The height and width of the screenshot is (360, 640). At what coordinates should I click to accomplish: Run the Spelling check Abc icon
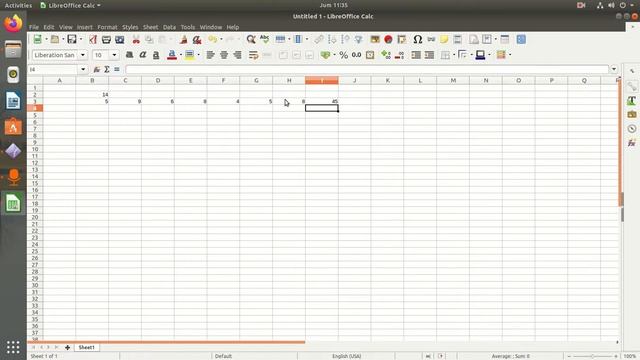point(264,39)
